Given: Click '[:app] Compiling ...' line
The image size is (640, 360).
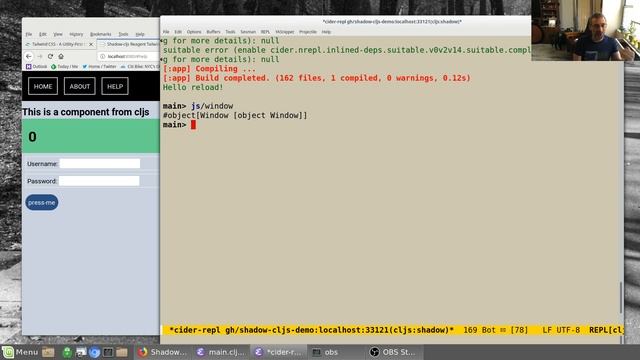Looking at the screenshot, I should pos(209,69).
